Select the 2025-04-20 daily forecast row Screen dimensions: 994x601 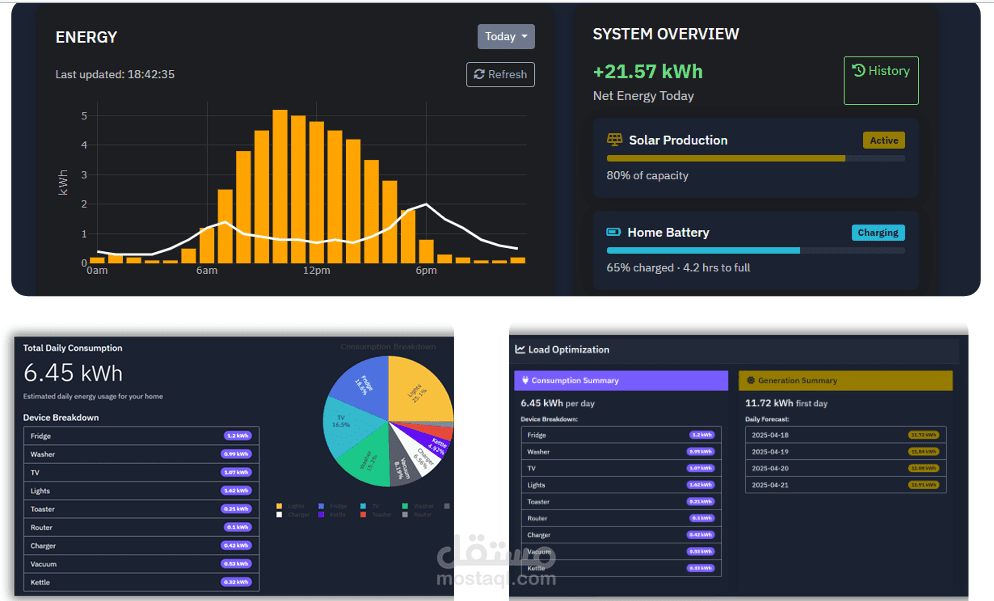(x=846, y=468)
